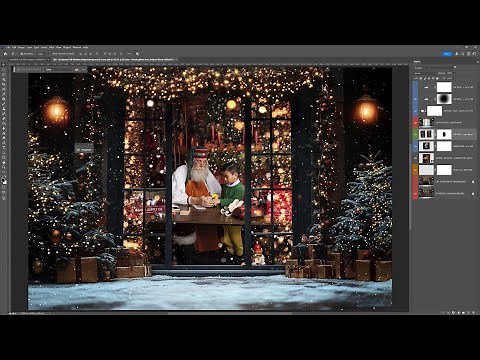Select the orange-labeled layer's thumbnail

coord(426,170)
